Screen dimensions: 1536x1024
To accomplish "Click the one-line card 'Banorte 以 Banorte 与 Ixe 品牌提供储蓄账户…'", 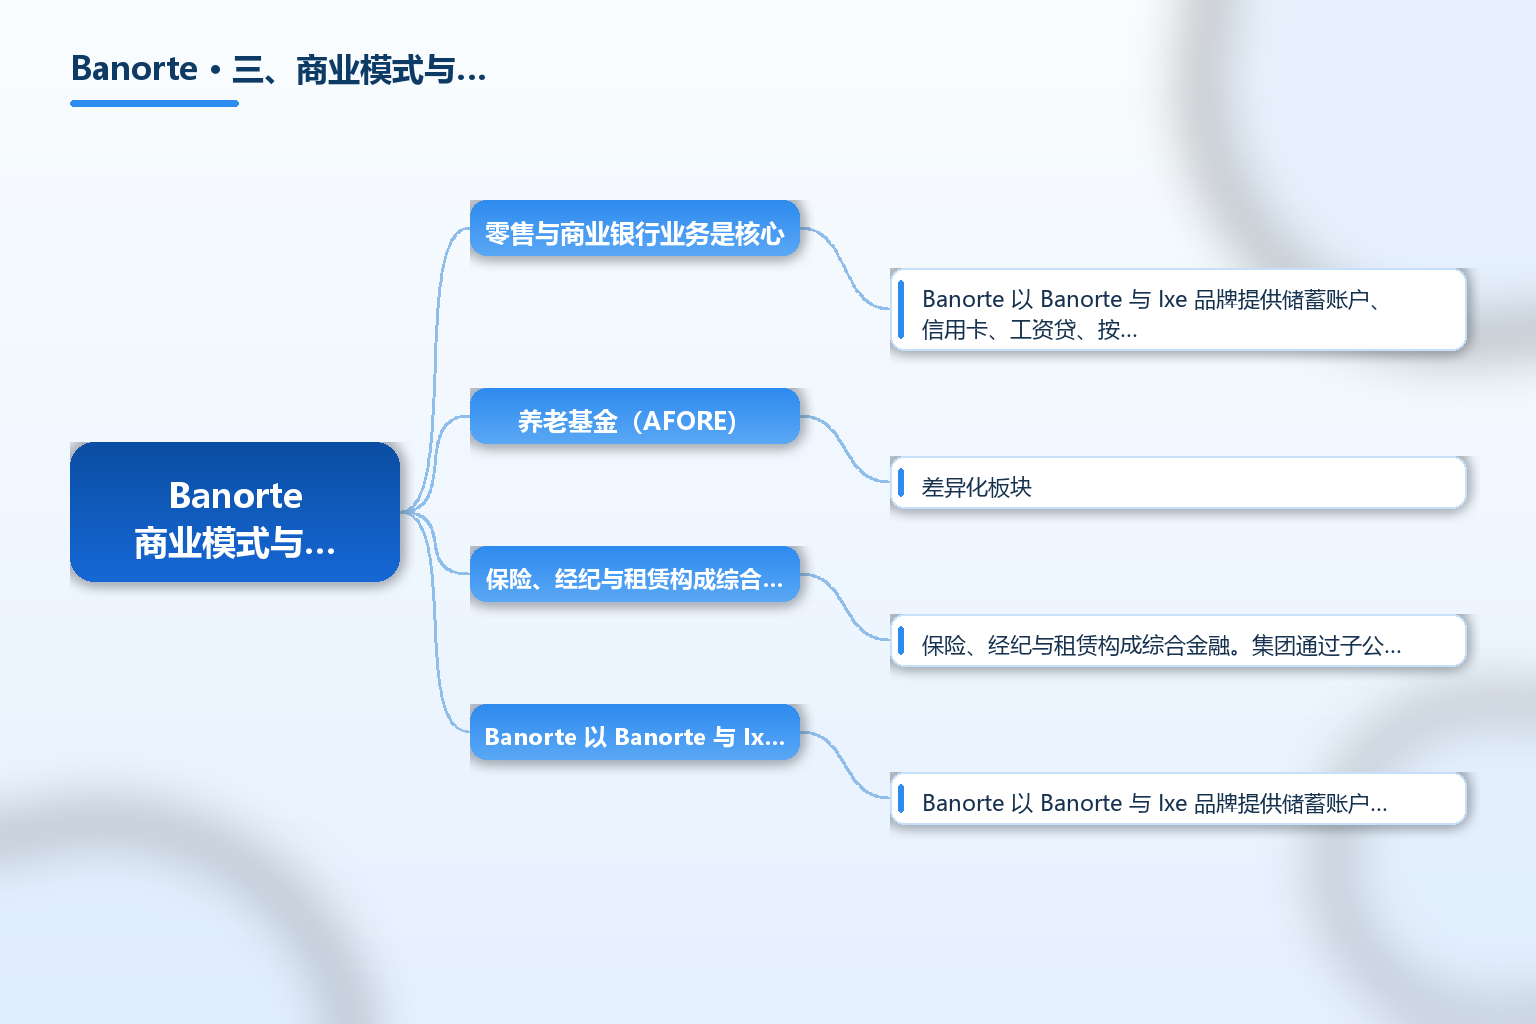I will point(1178,799).
